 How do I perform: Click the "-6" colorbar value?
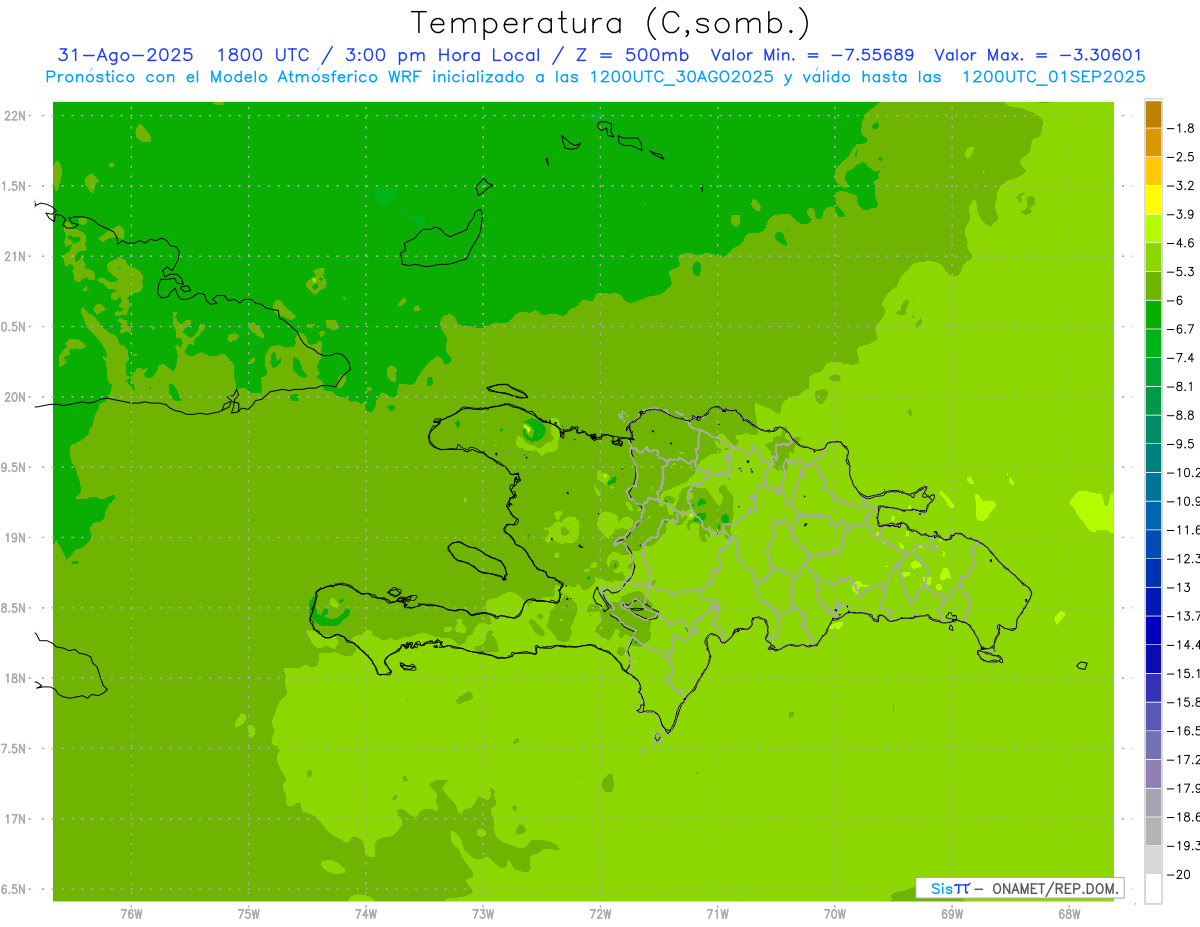[1176, 300]
